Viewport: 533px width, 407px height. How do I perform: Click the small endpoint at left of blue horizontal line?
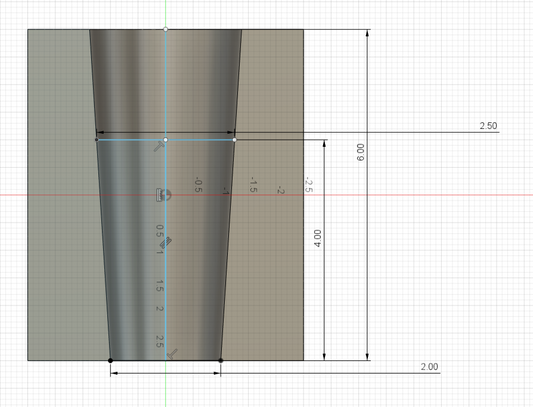(x=97, y=139)
